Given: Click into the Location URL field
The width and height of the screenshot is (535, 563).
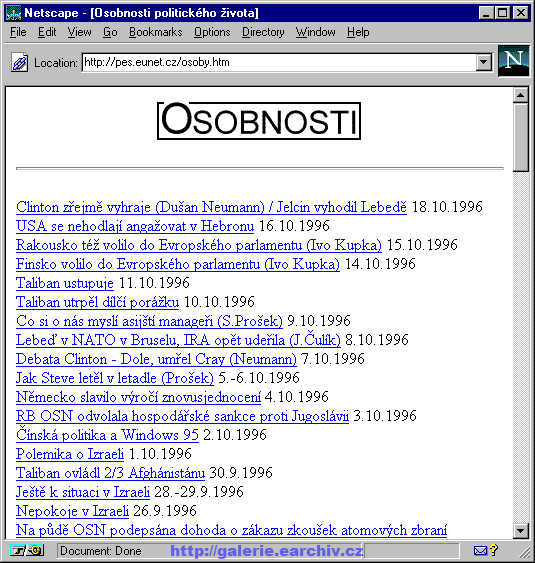Looking at the screenshot, I should (x=279, y=62).
